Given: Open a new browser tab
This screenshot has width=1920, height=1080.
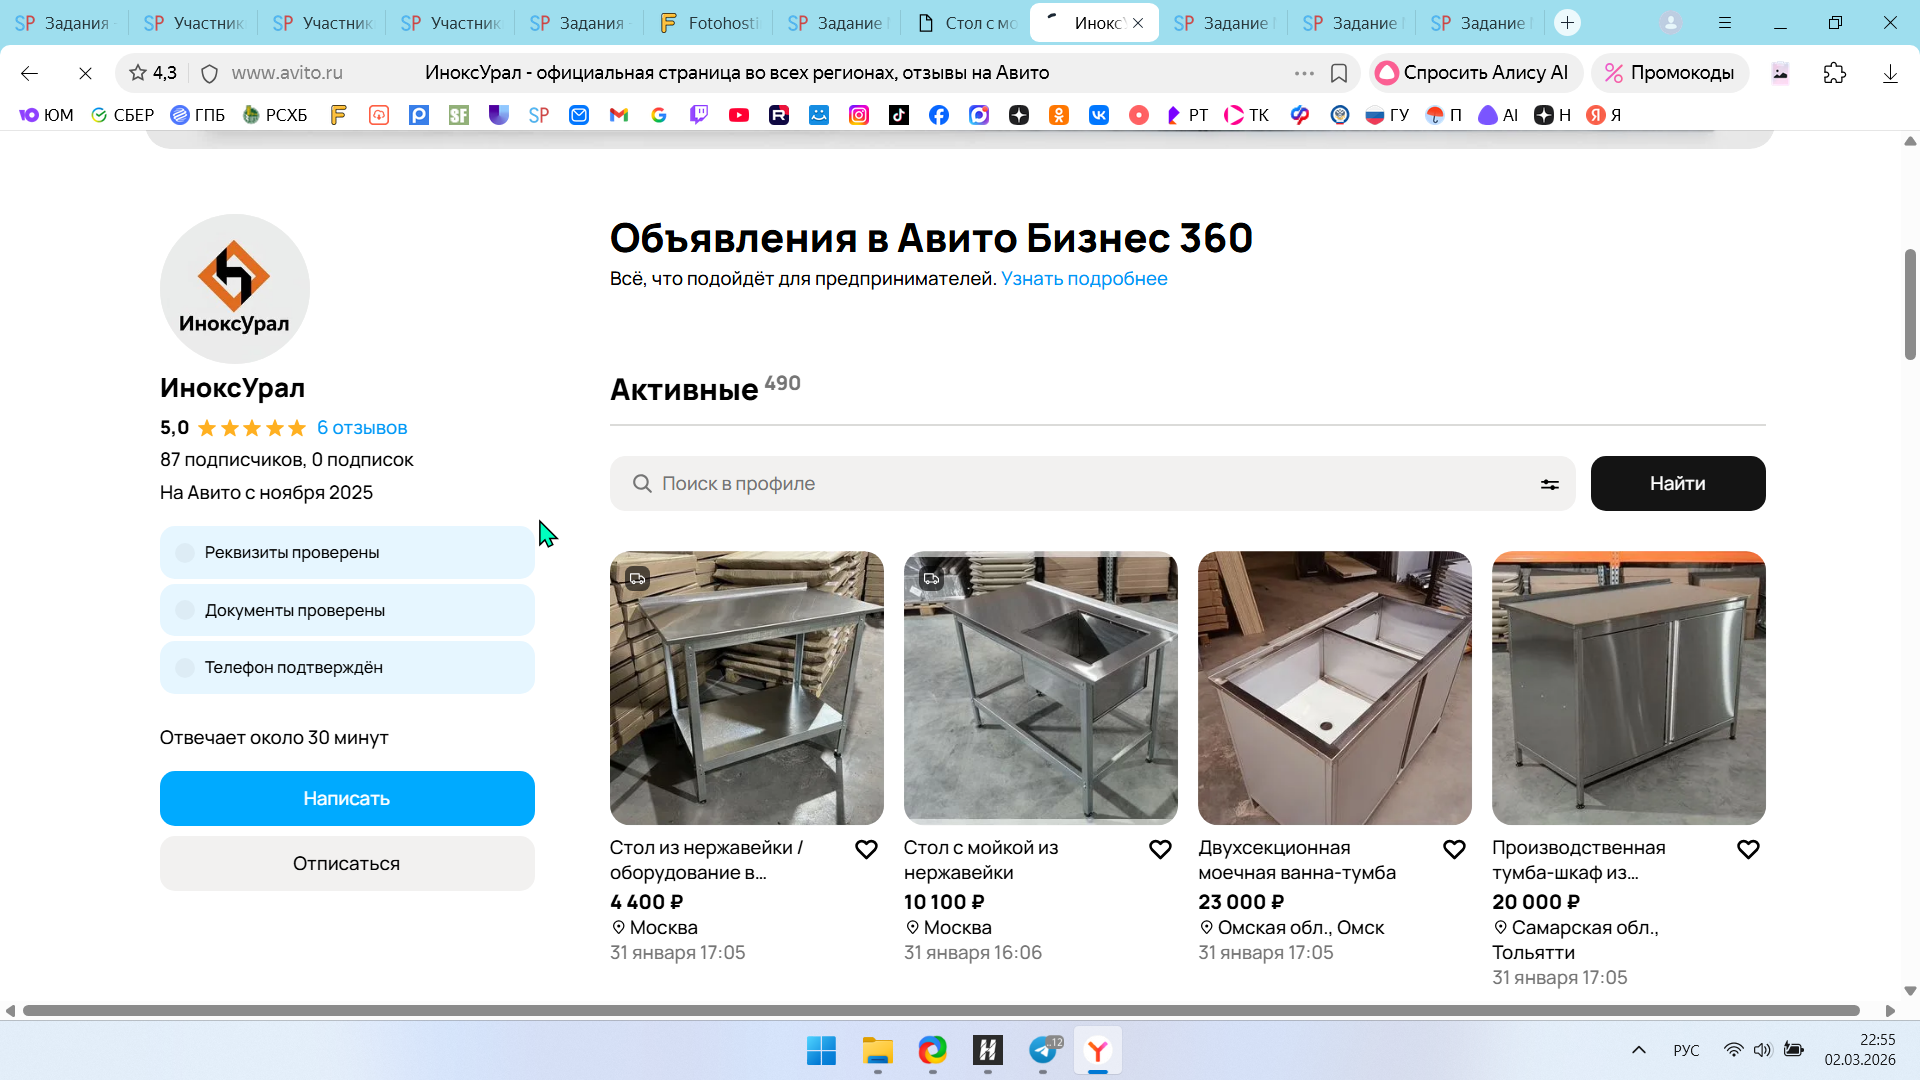Looking at the screenshot, I should (1568, 23).
